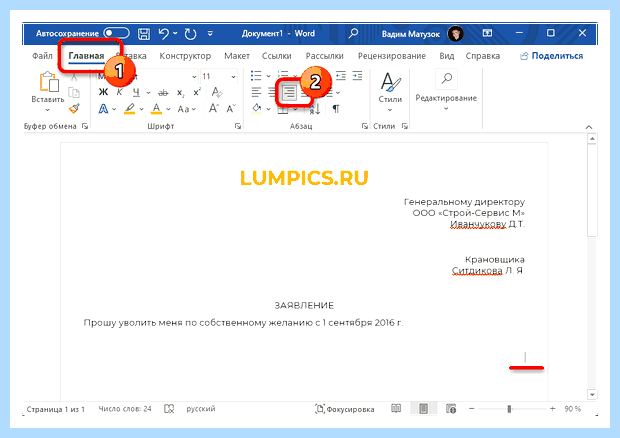Click the zoom slider handle
This screenshot has width=620, height=438.
[509, 409]
